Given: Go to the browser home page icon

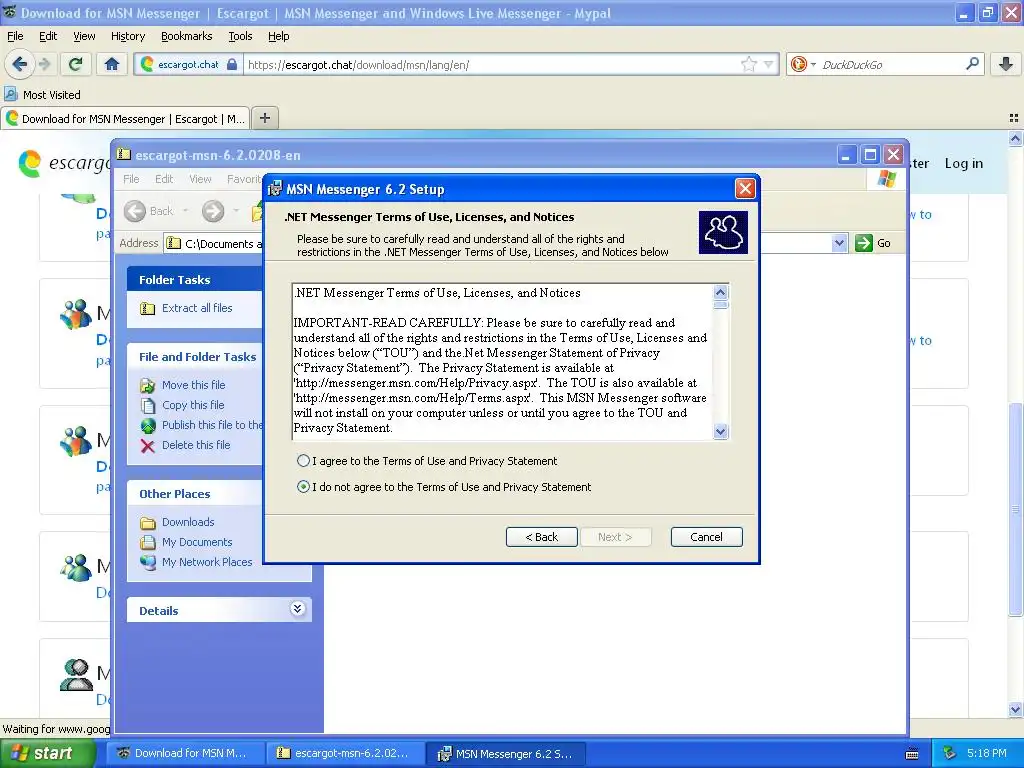Looking at the screenshot, I should (112, 64).
